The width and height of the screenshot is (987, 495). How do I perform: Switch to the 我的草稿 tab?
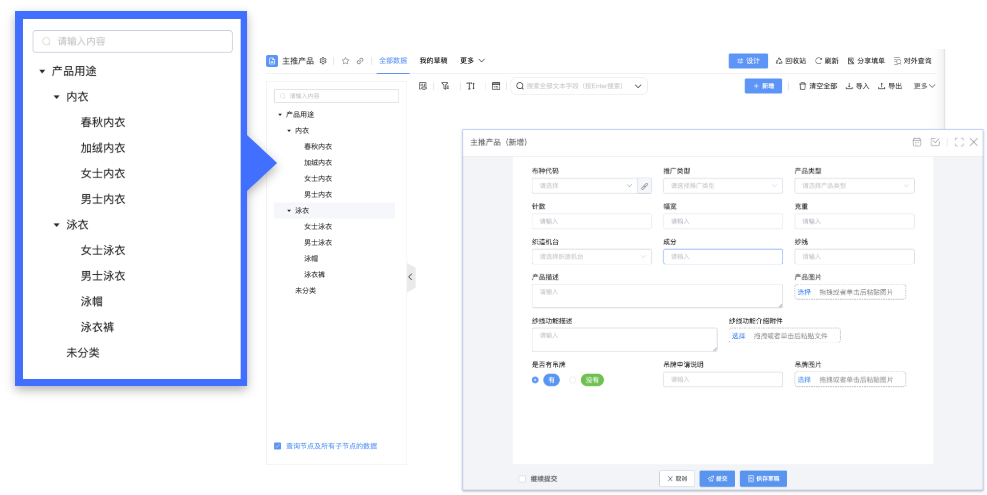[x=433, y=61]
